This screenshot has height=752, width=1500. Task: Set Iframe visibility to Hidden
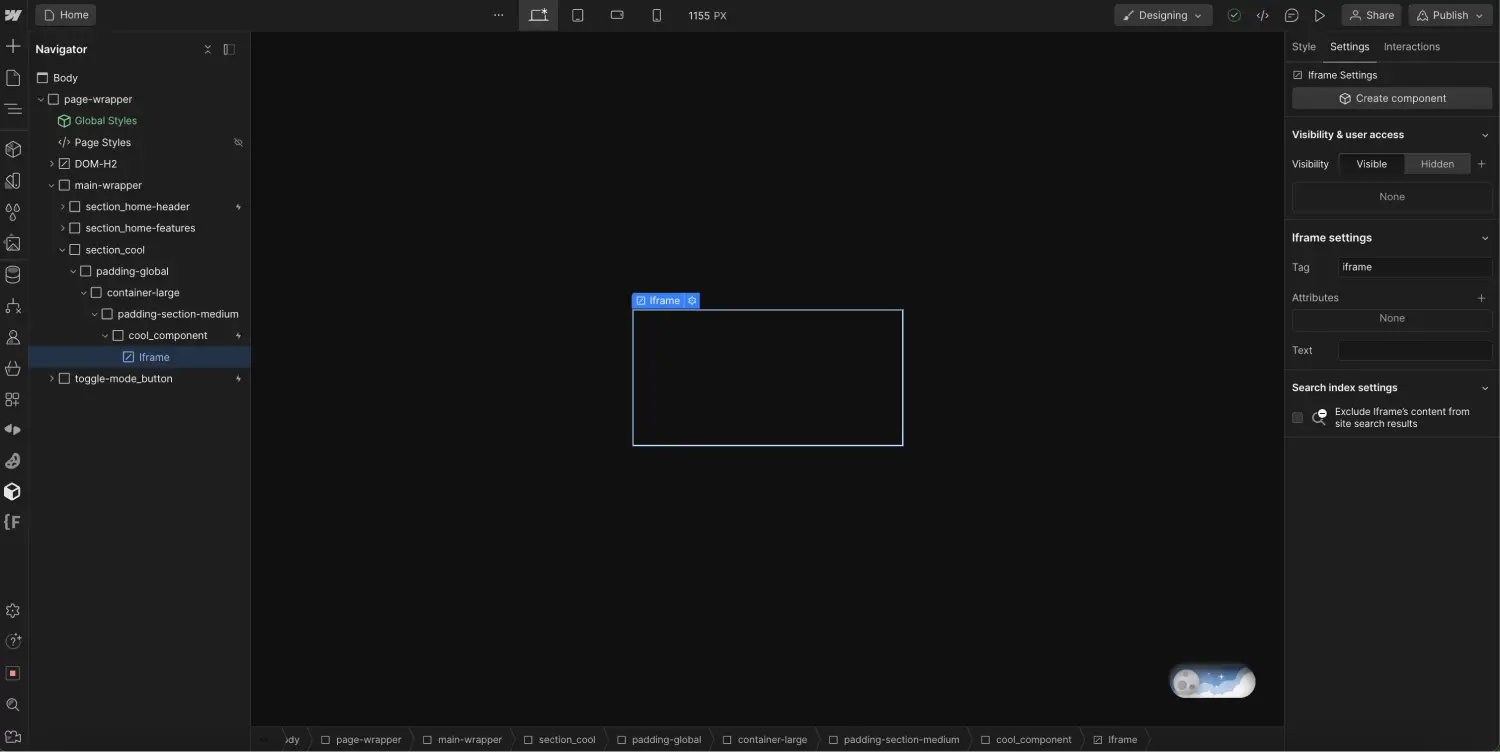(x=1437, y=163)
